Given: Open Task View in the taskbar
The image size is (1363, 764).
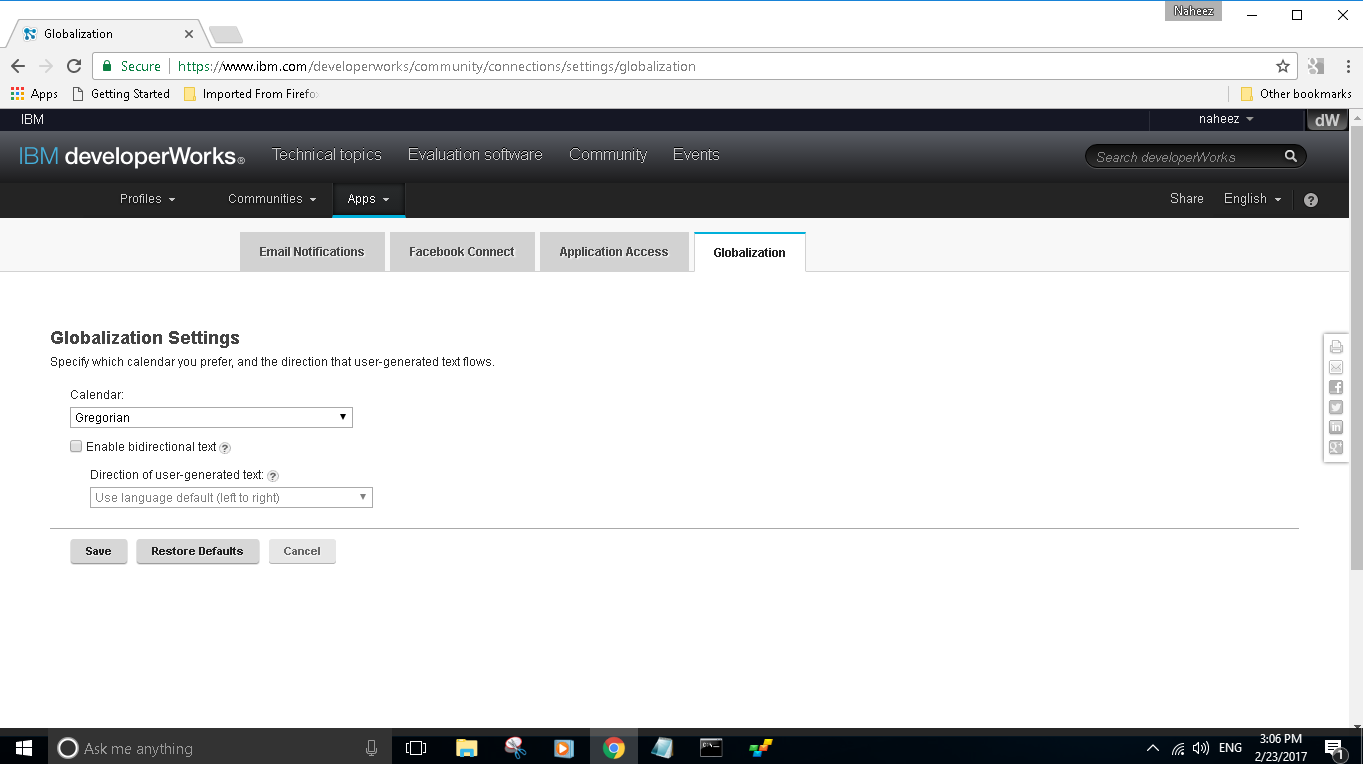Looking at the screenshot, I should pos(416,748).
